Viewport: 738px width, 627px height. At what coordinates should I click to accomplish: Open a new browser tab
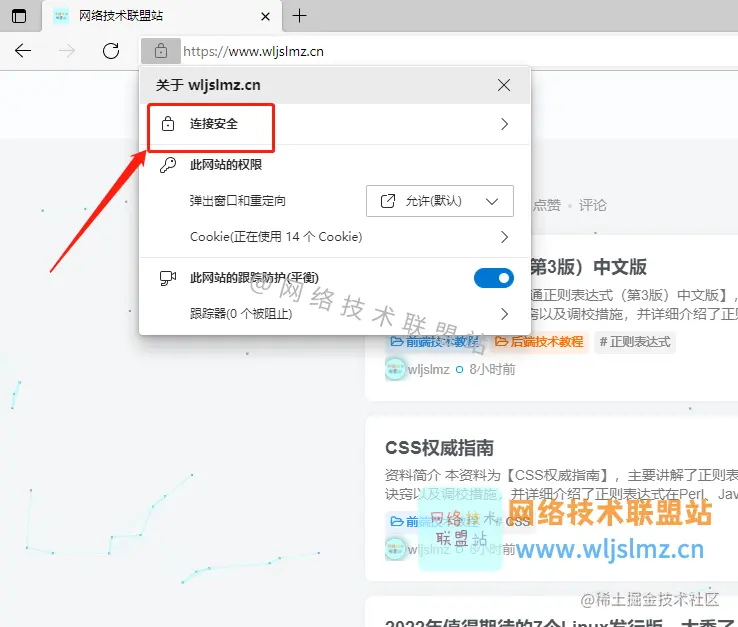click(299, 16)
